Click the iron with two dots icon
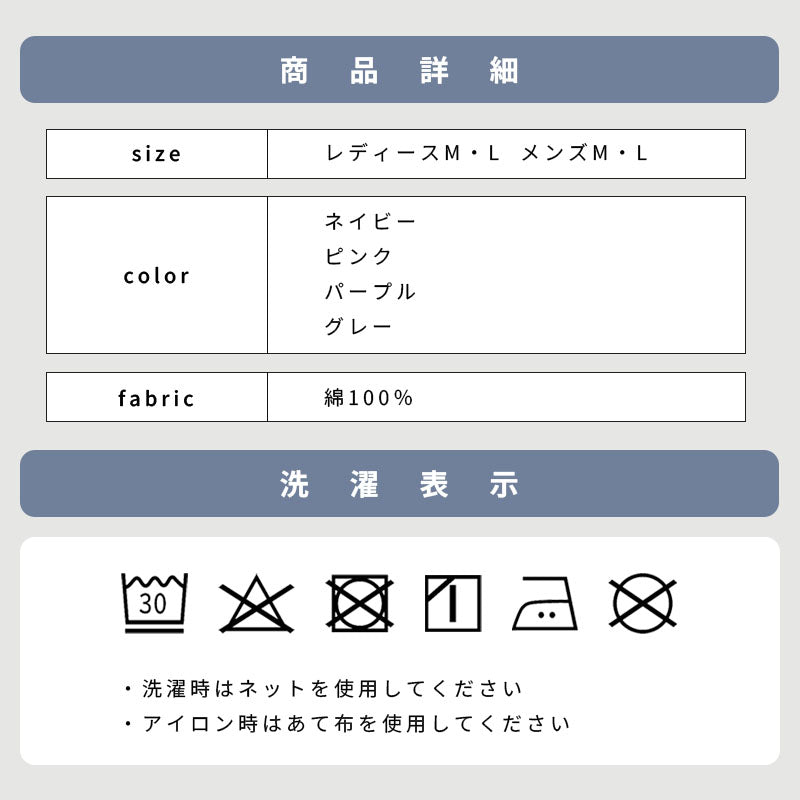This screenshot has height=800, width=800. tap(545, 605)
